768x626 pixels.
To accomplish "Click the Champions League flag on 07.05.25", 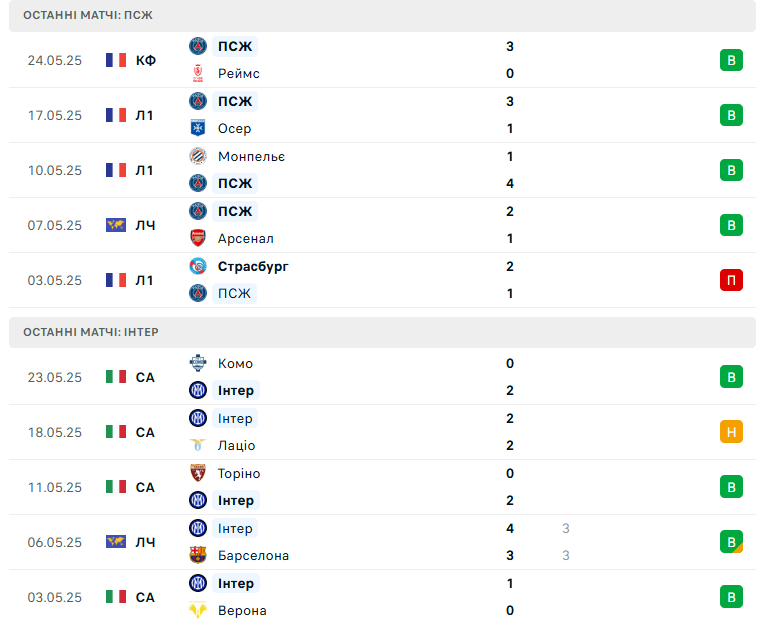I will tap(116, 225).
